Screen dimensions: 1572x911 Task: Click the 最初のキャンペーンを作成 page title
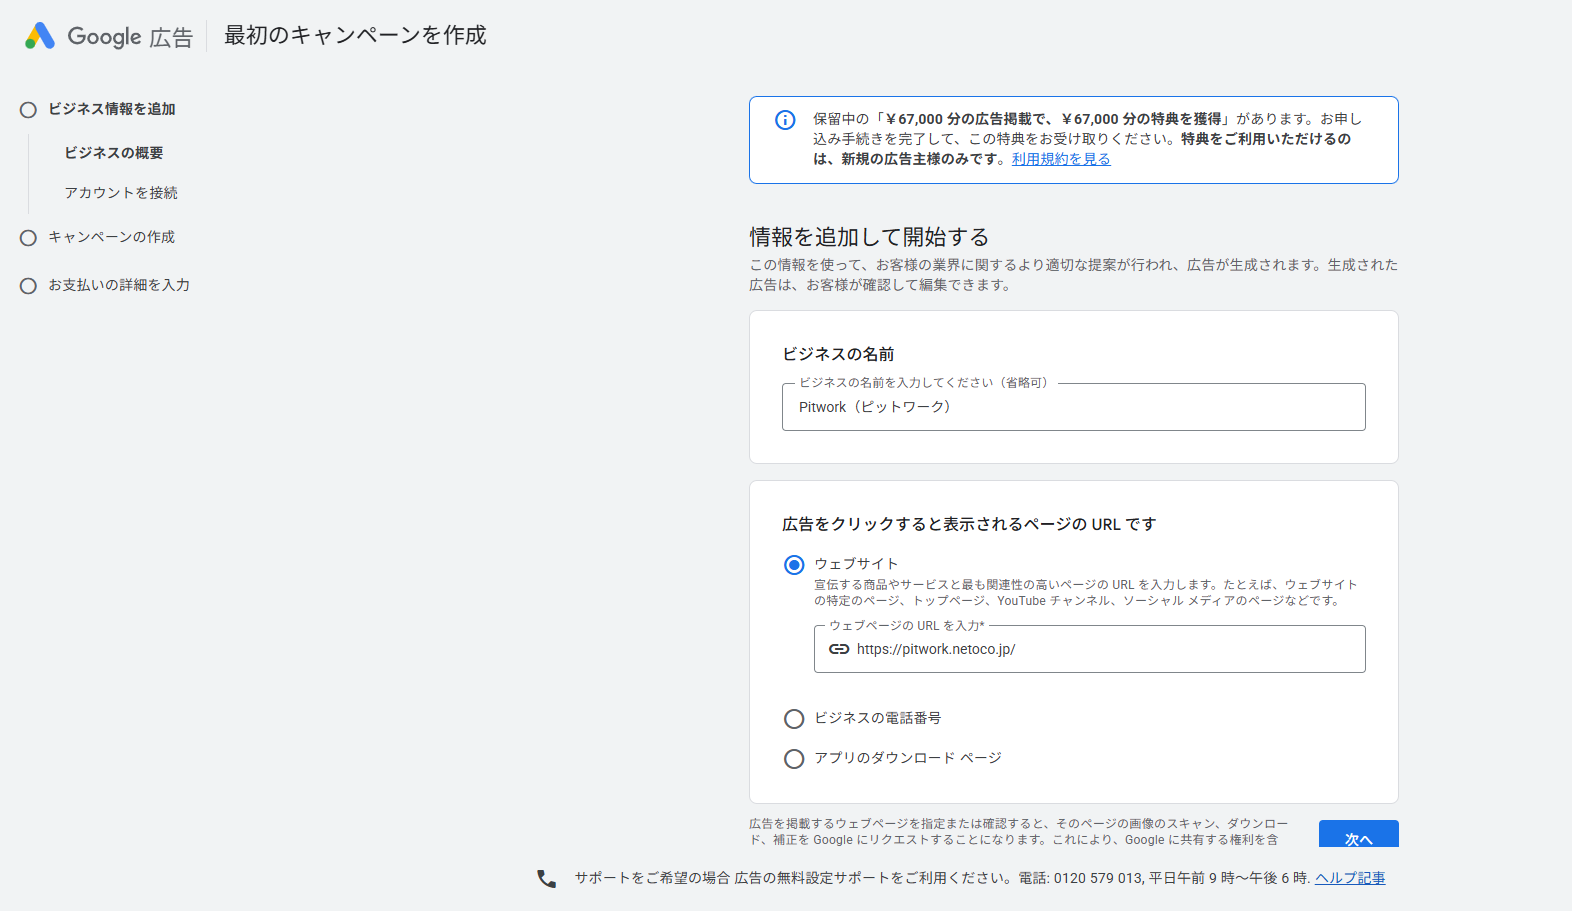click(355, 35)
